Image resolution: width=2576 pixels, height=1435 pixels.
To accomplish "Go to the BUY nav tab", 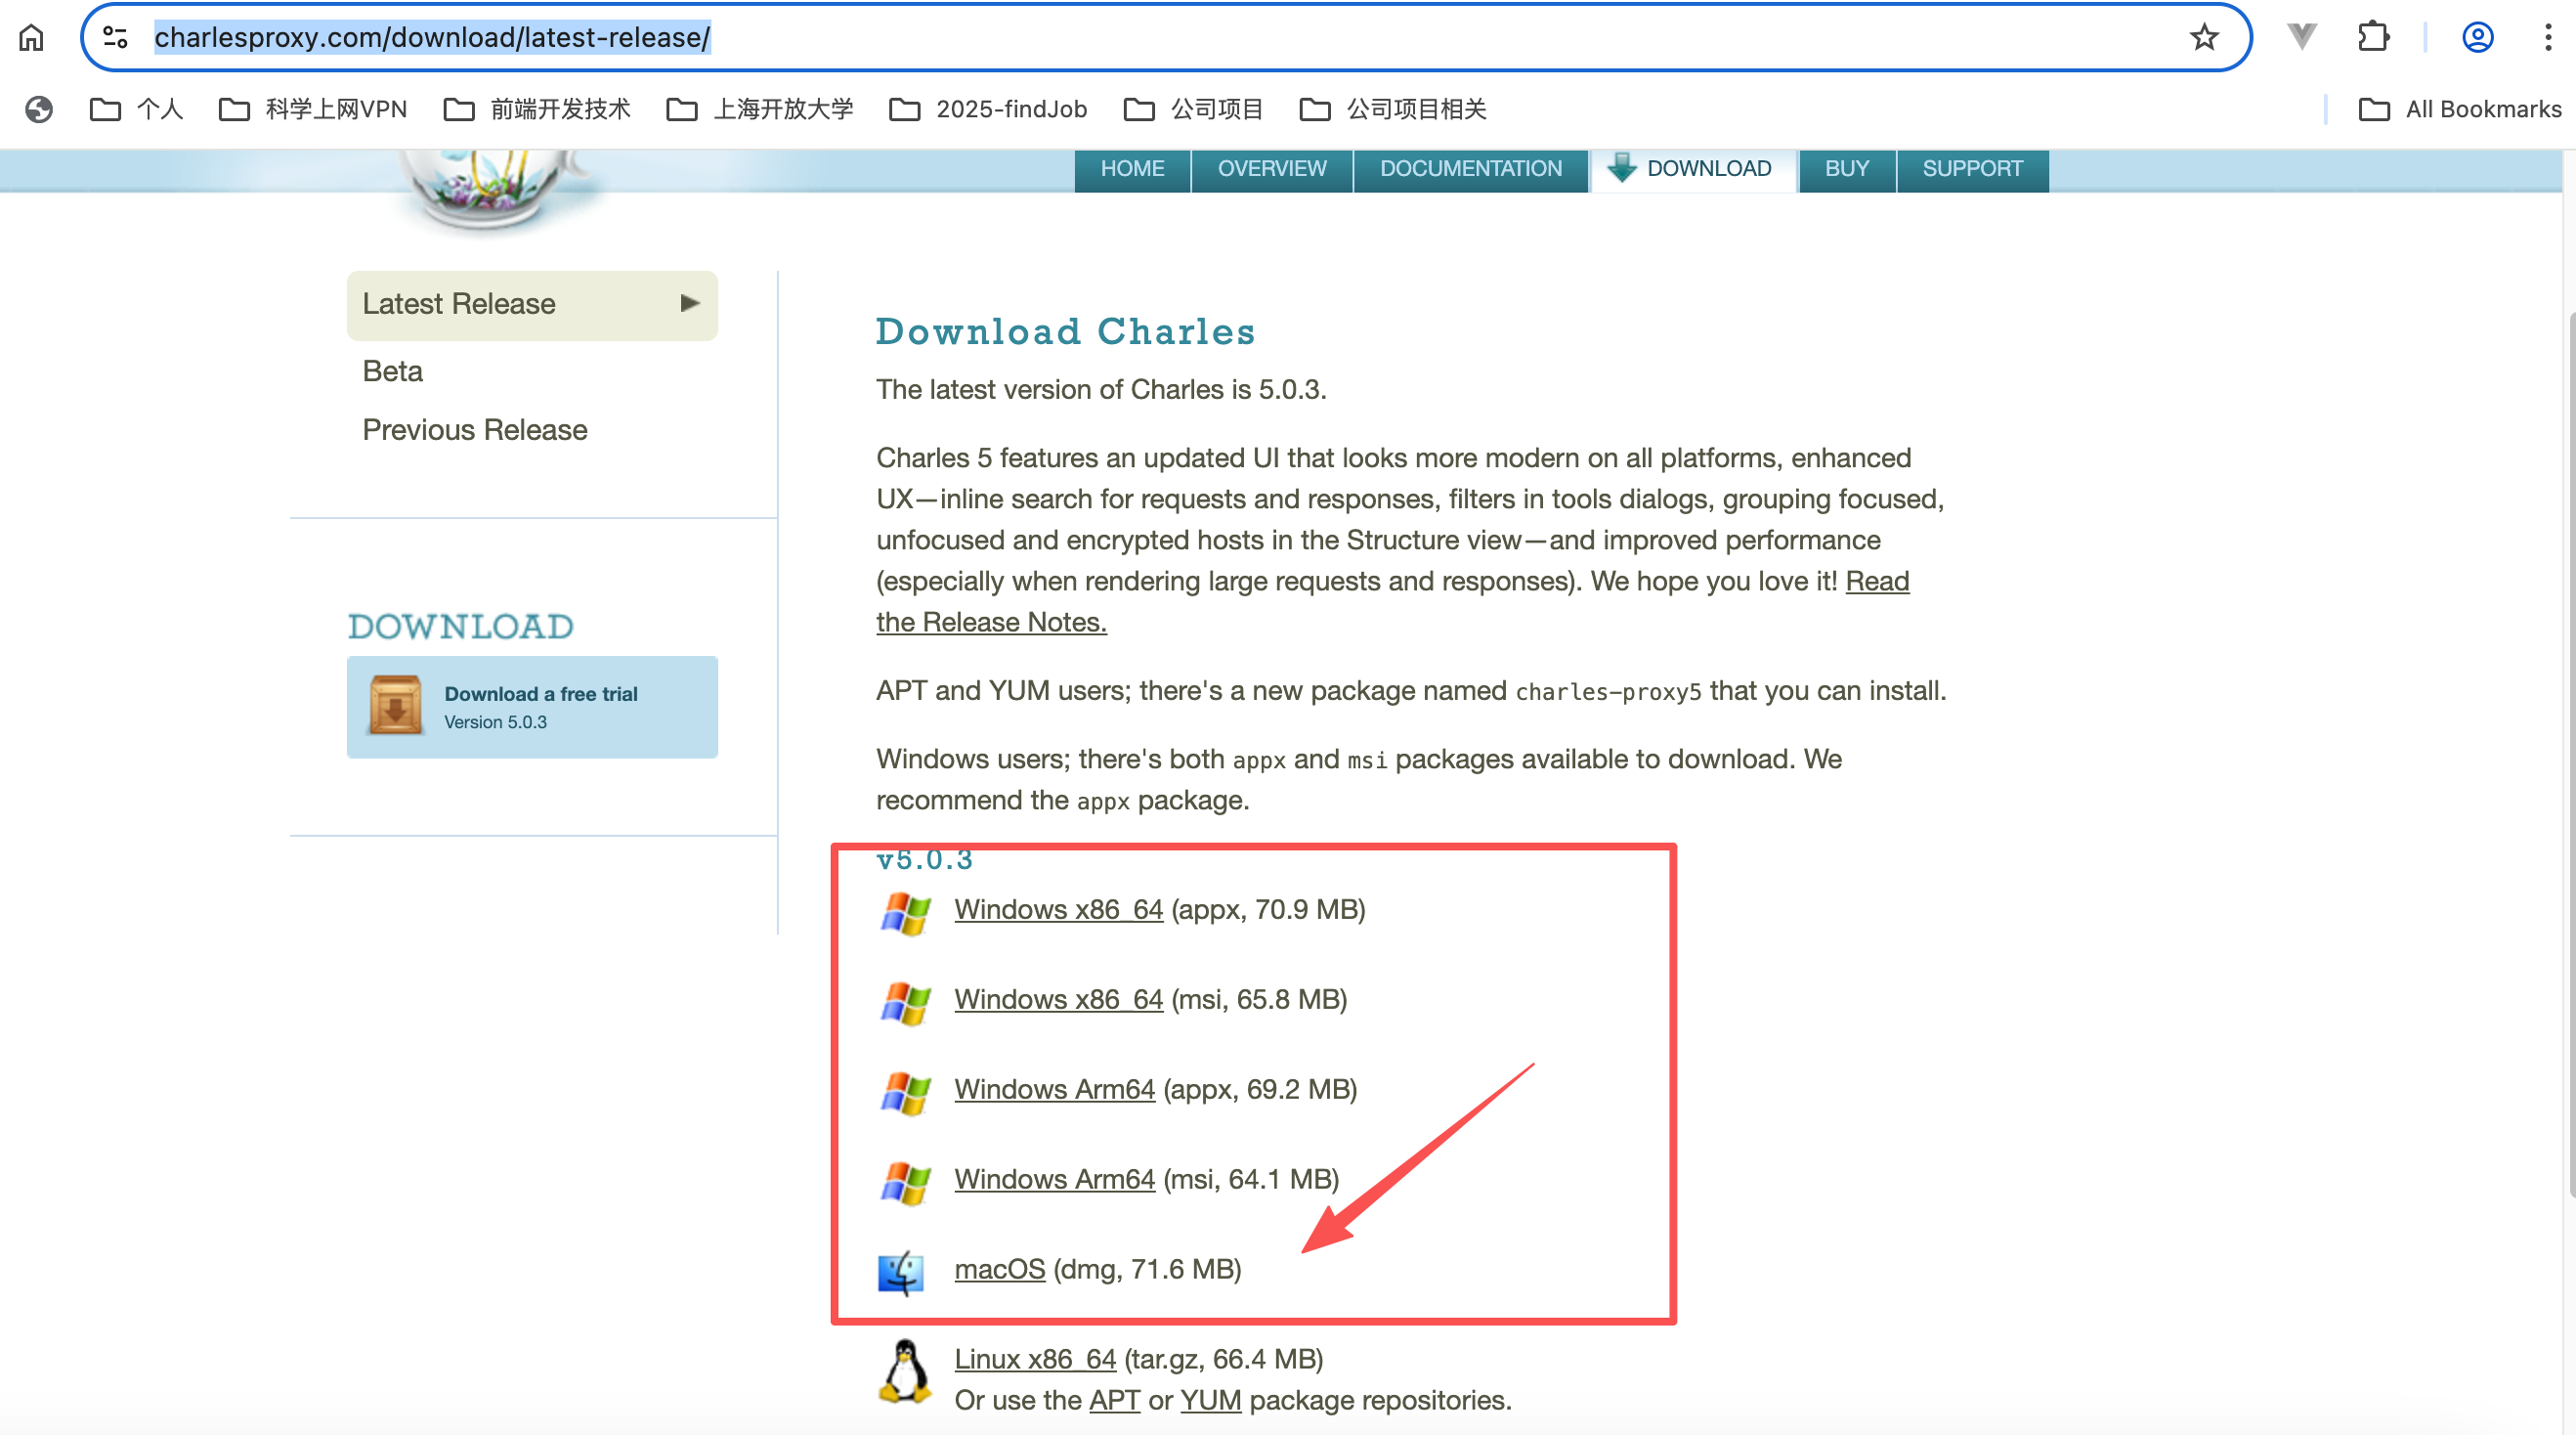I will 1846,169.
